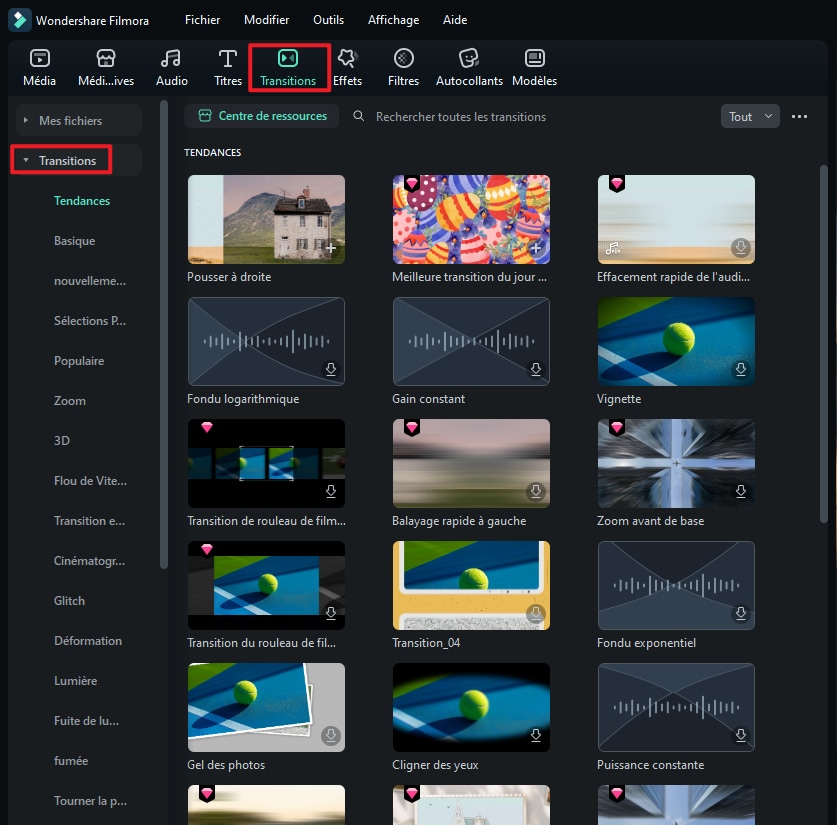The height and width of the screenshot is (825, 837).
Task: Download Transition de rouleau de film transition
Action: coord(331,491)
